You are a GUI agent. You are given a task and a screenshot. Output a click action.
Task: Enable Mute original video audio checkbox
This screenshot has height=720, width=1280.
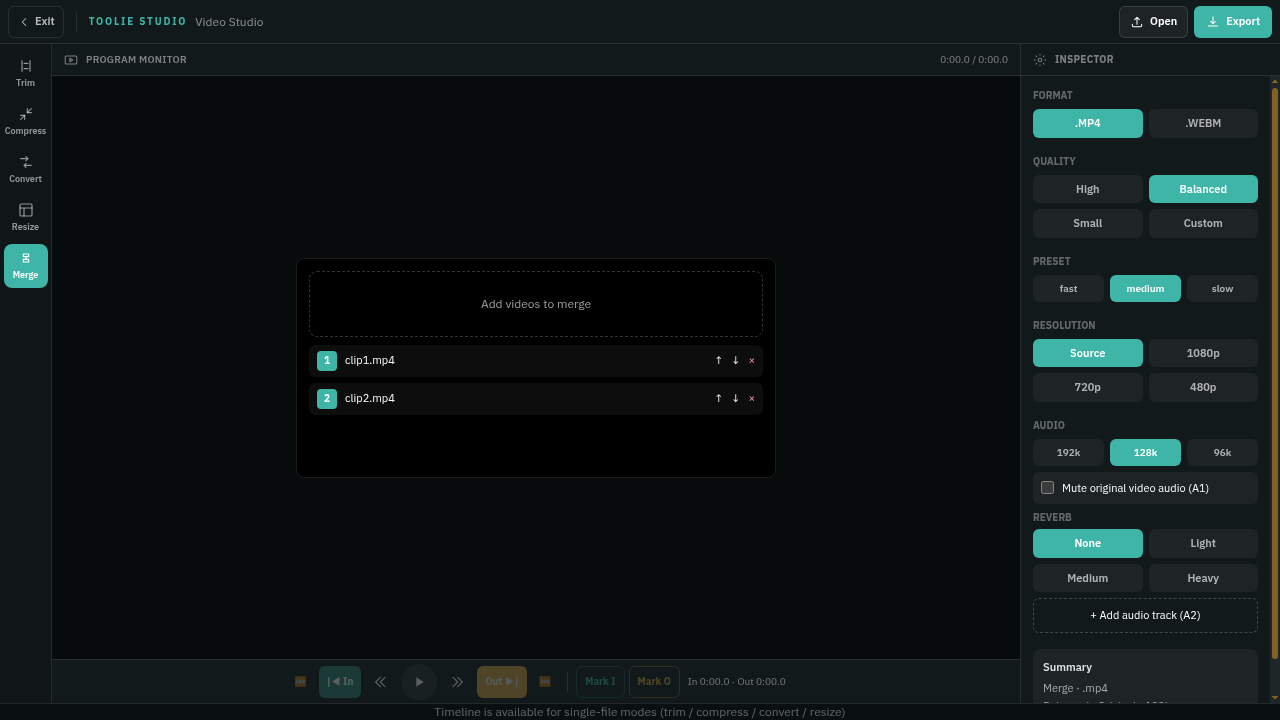1048,488
